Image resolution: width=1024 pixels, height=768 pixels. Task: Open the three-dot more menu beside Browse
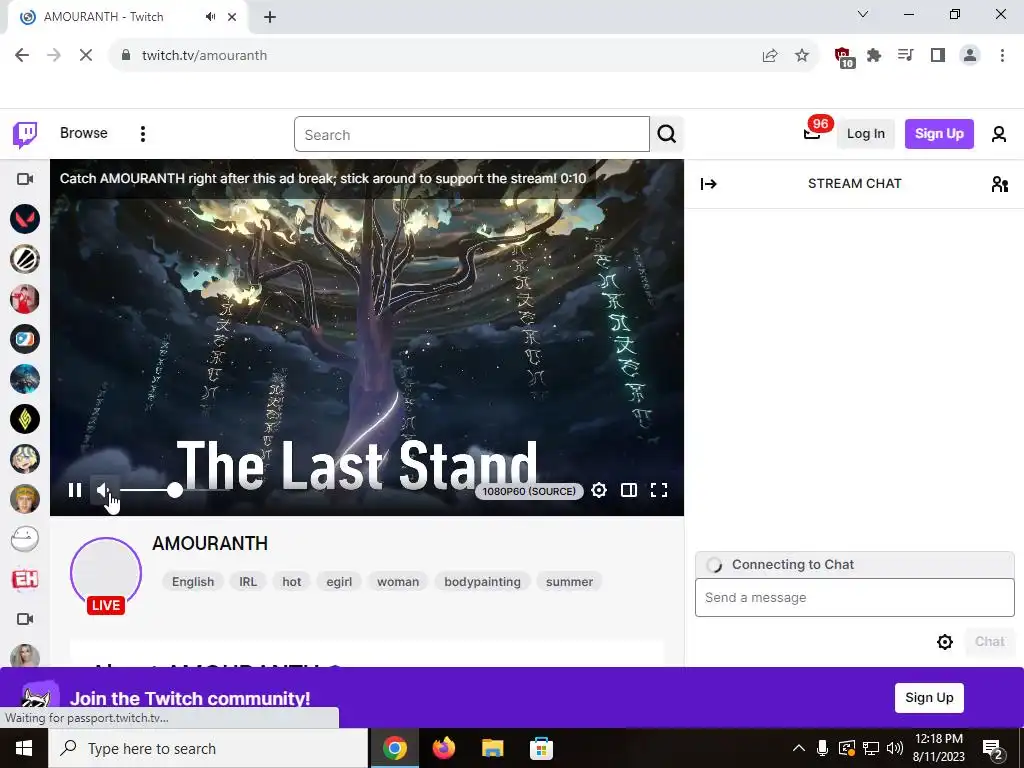pos(142,134)
